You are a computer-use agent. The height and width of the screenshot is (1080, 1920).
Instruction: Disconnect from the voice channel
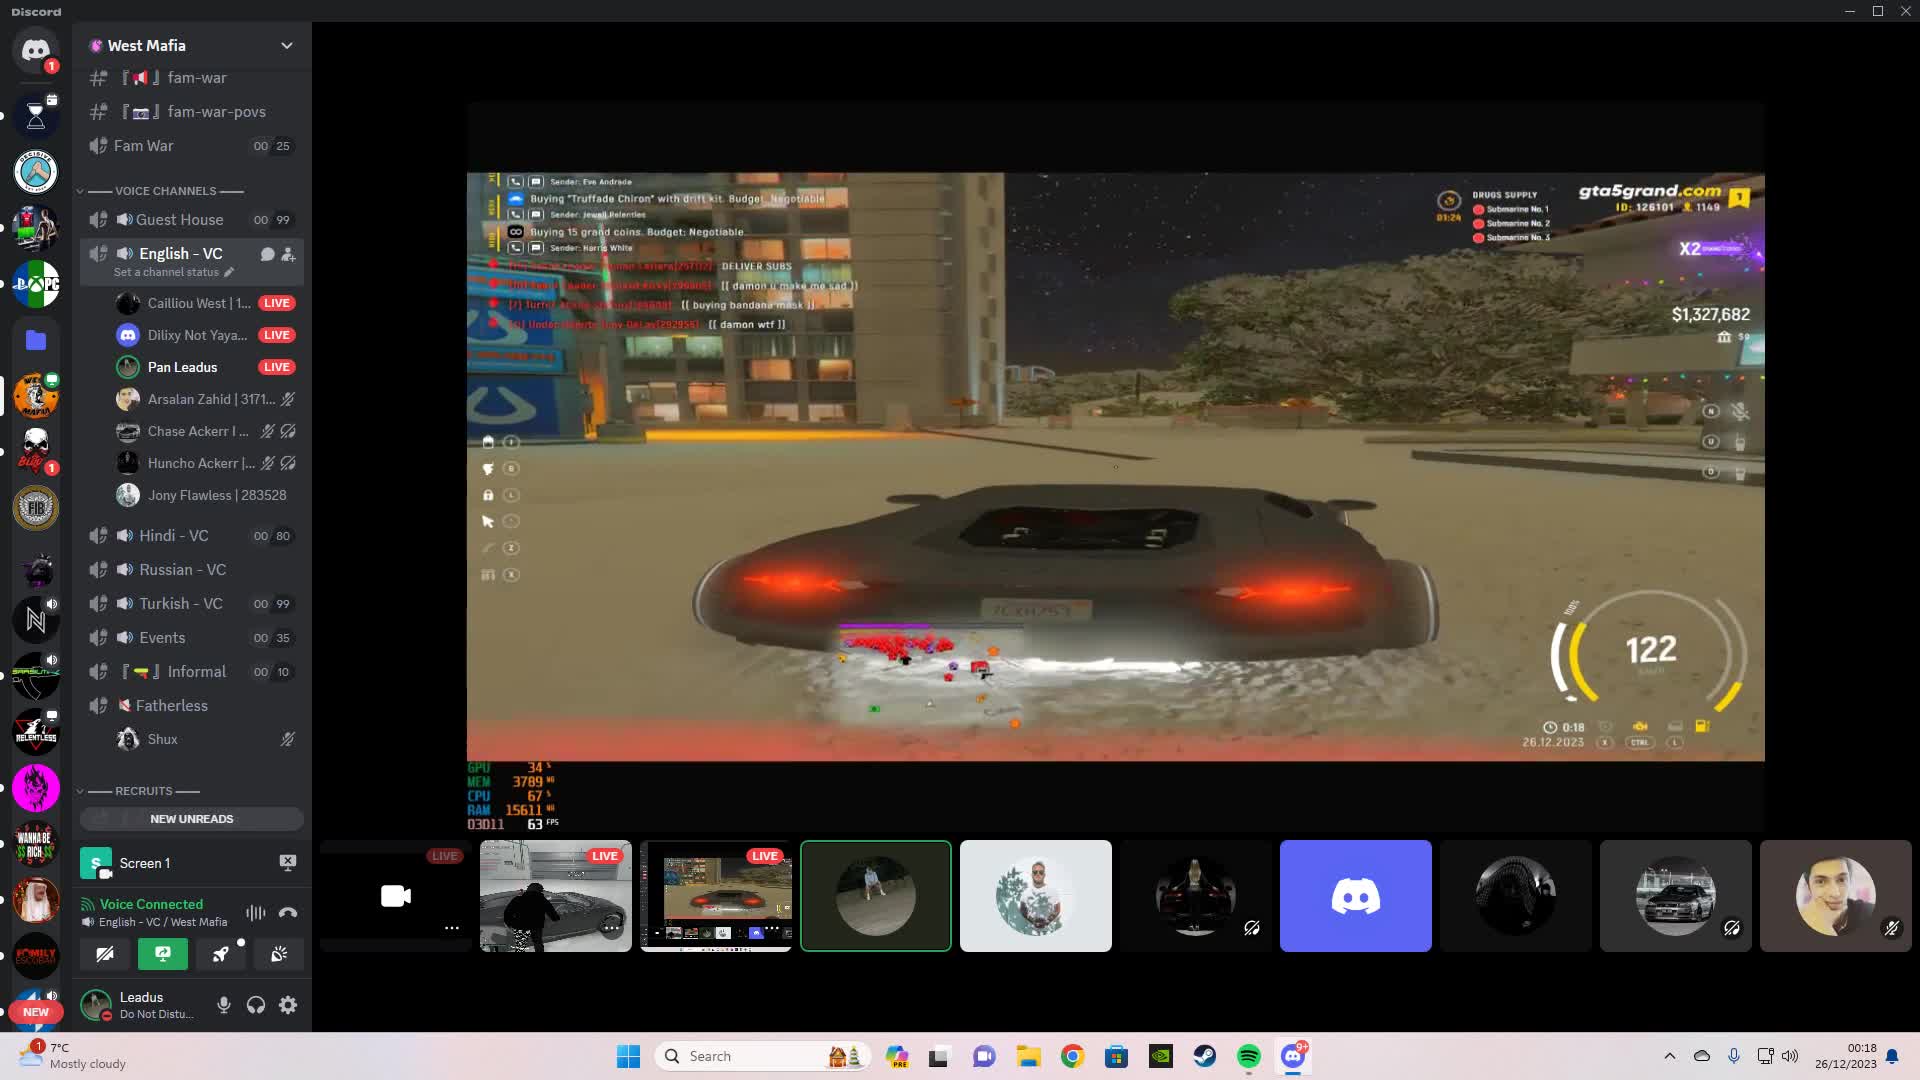(288, 912)
